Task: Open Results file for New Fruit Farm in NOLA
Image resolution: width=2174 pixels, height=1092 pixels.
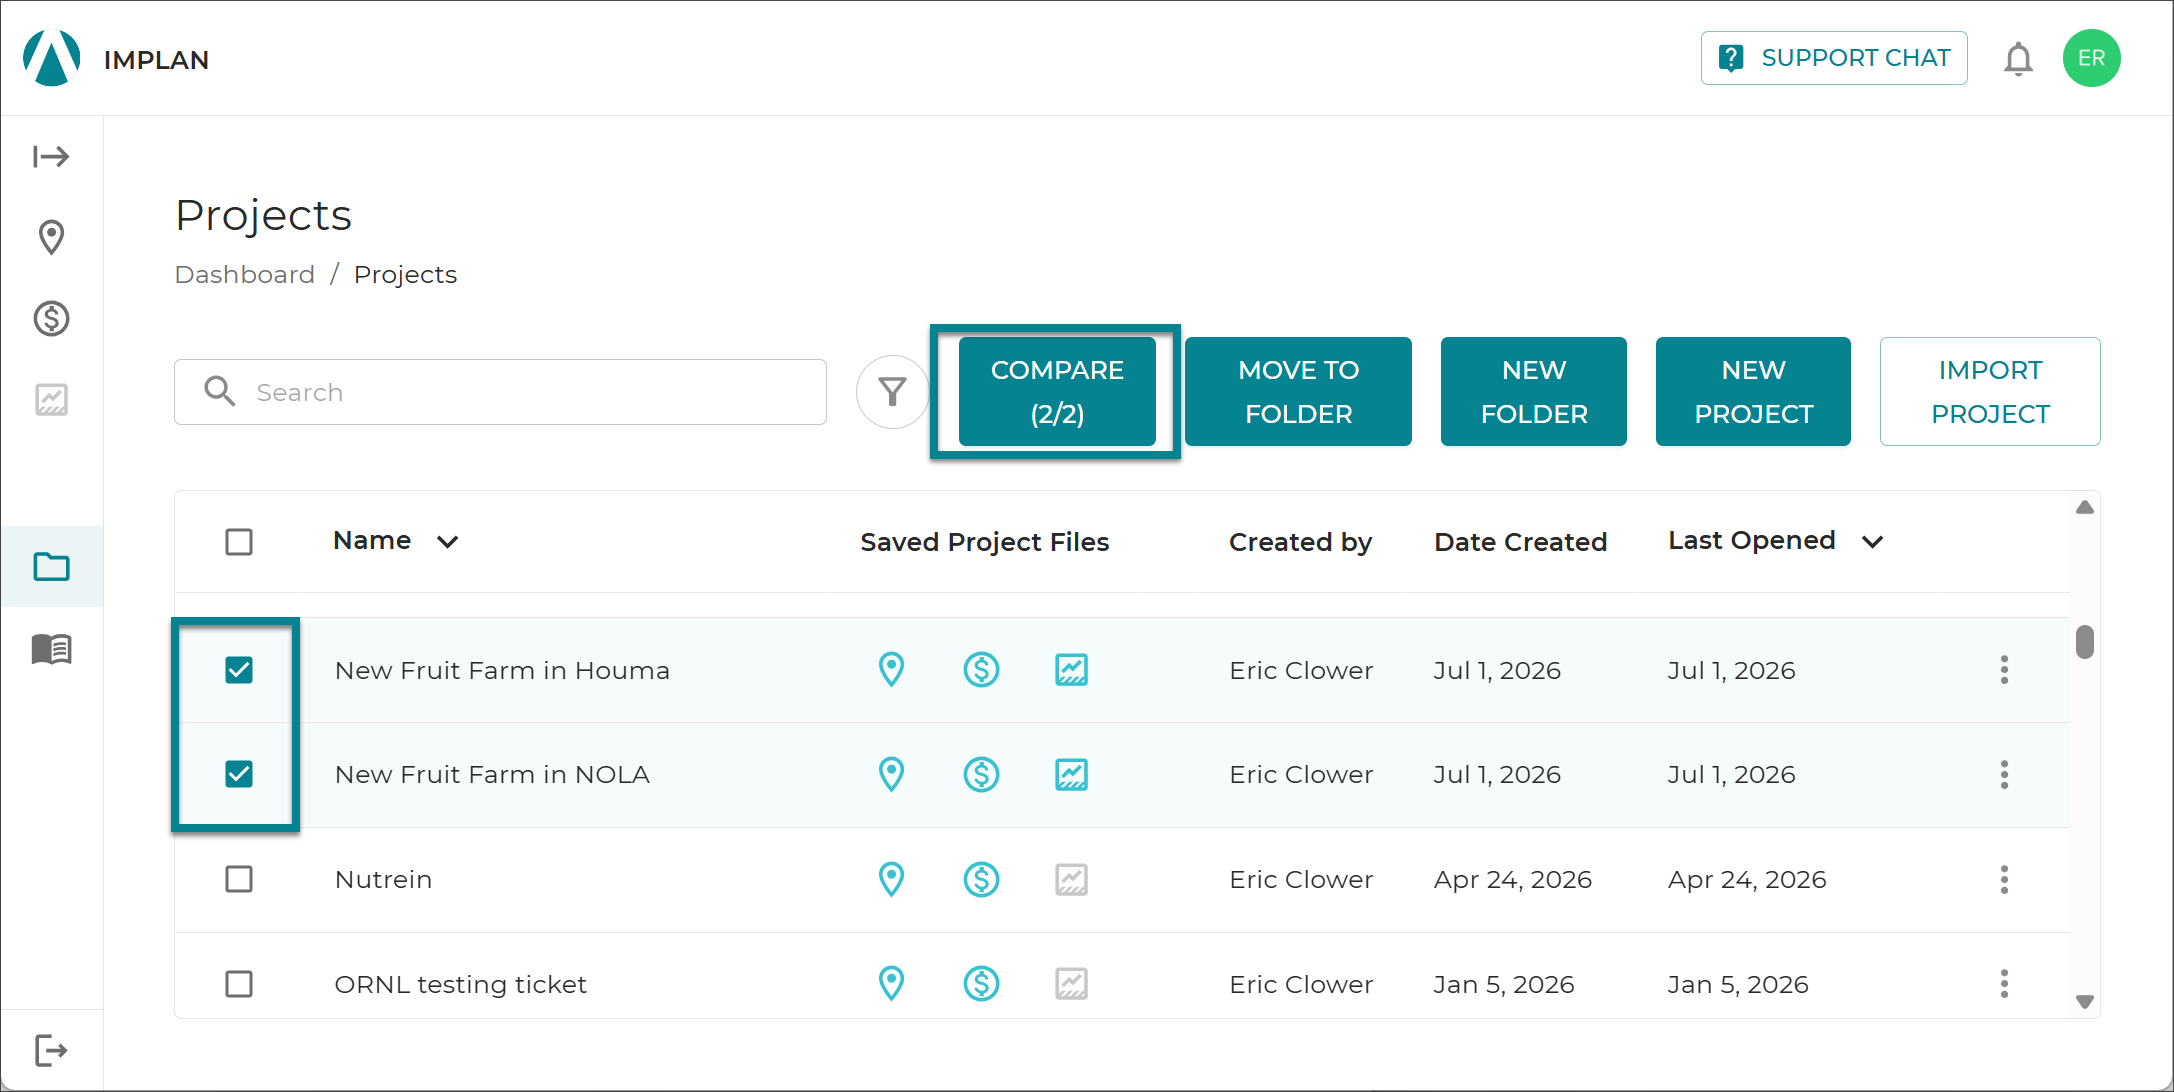Action: (1071, 774)
